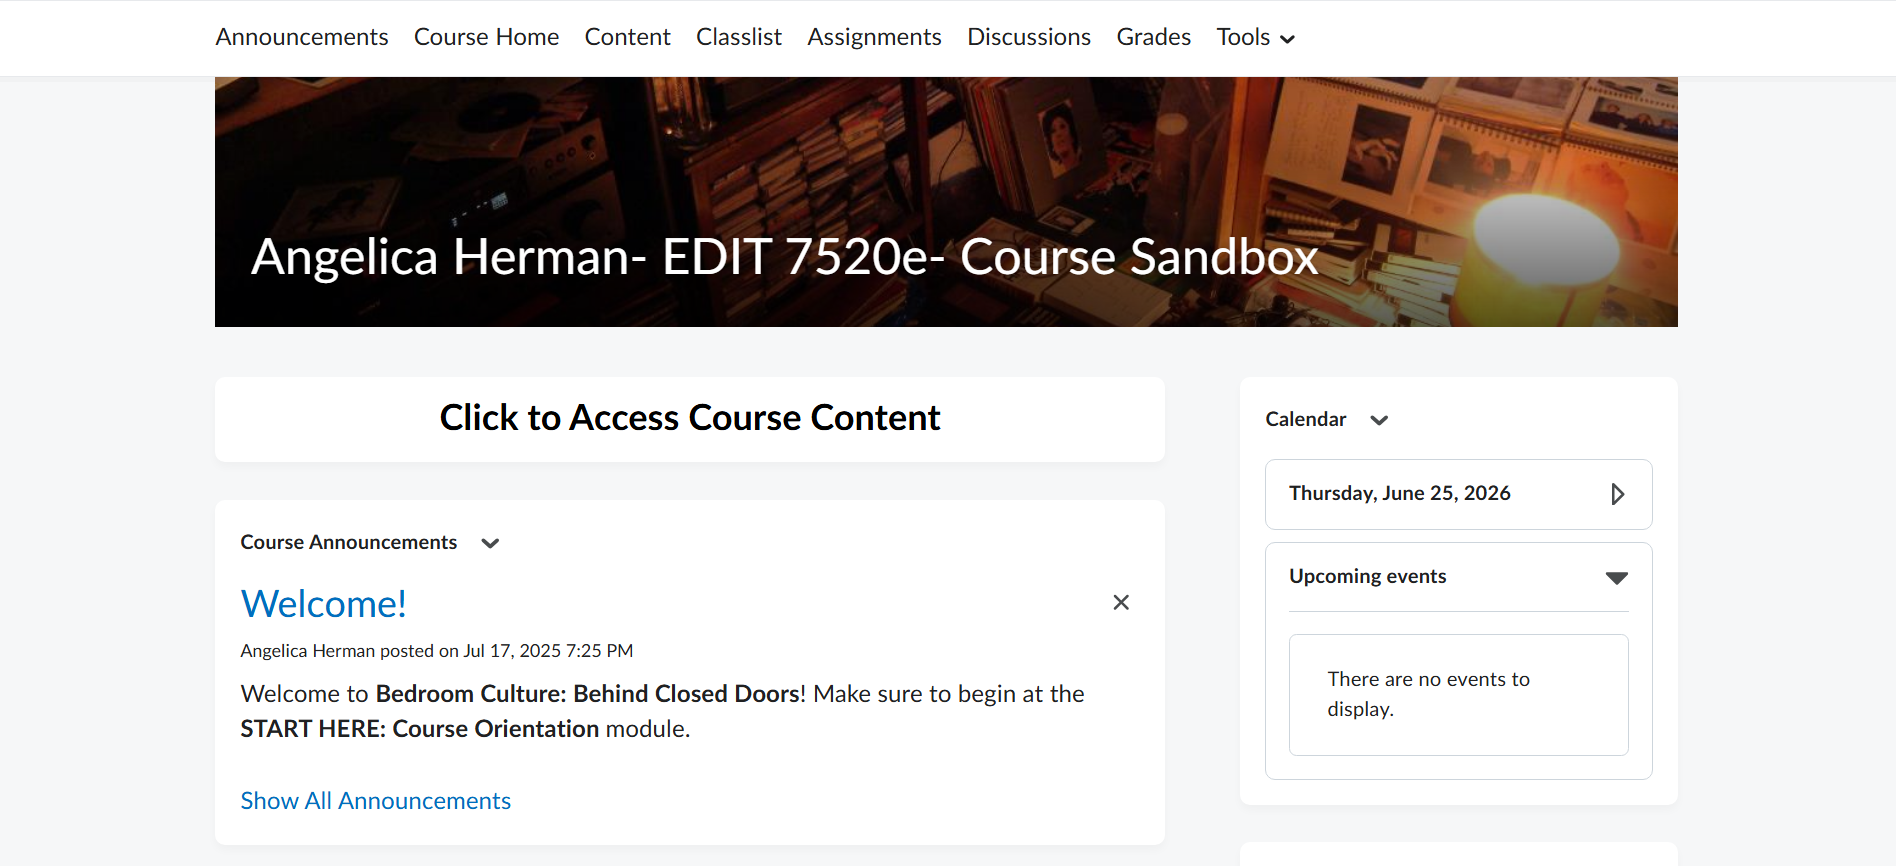Open the Course Announcements heading
Screen dimensions: 1896x866
click(x=349, y=542)
